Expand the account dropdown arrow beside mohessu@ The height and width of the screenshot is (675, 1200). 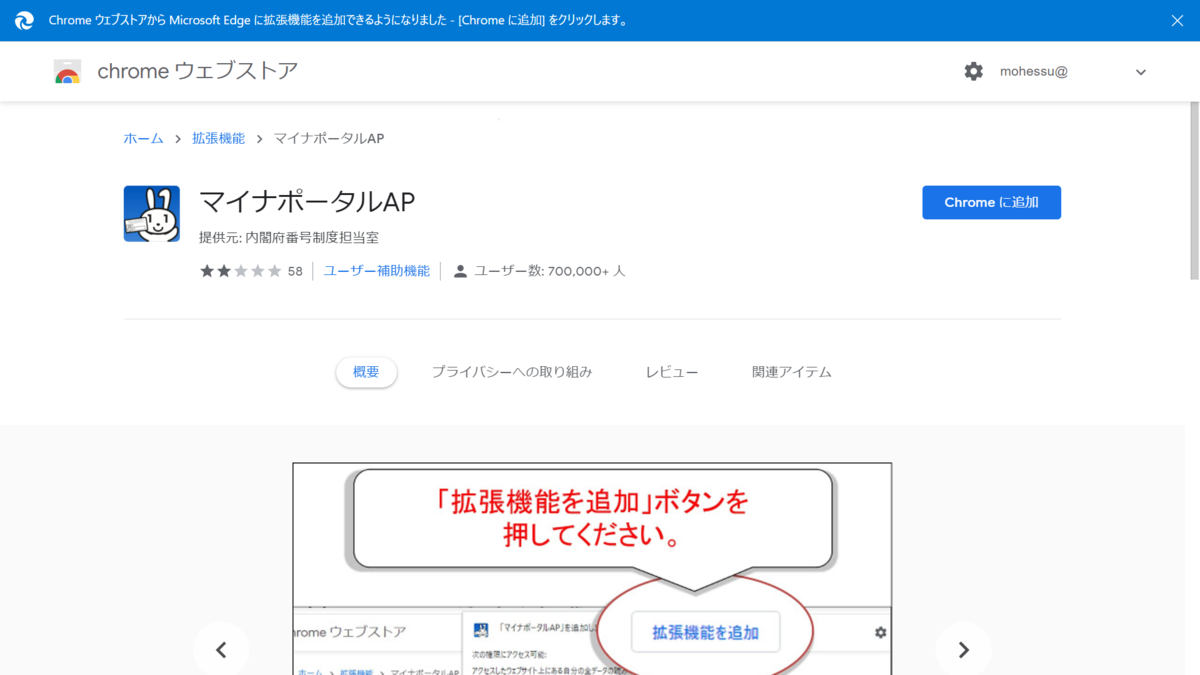(x=1141, y=72)
